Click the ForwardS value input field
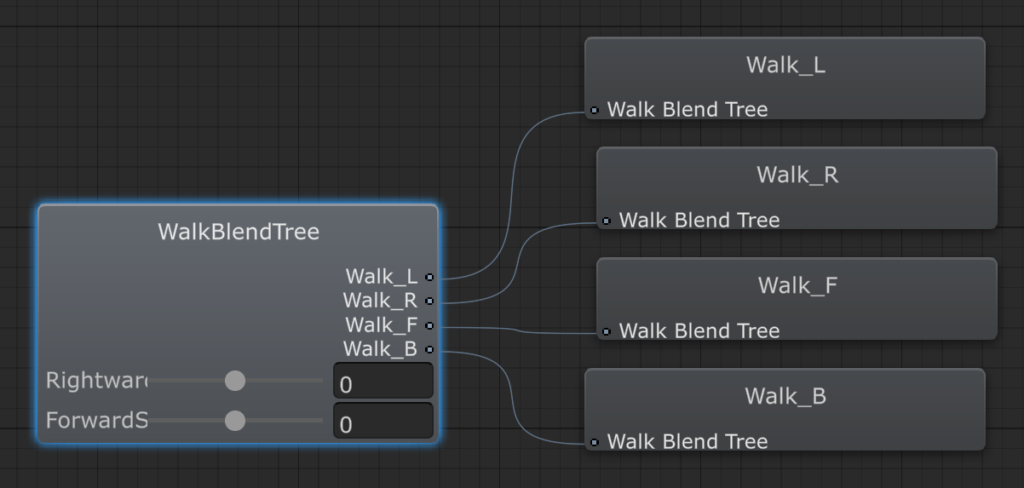 [383, 422]
